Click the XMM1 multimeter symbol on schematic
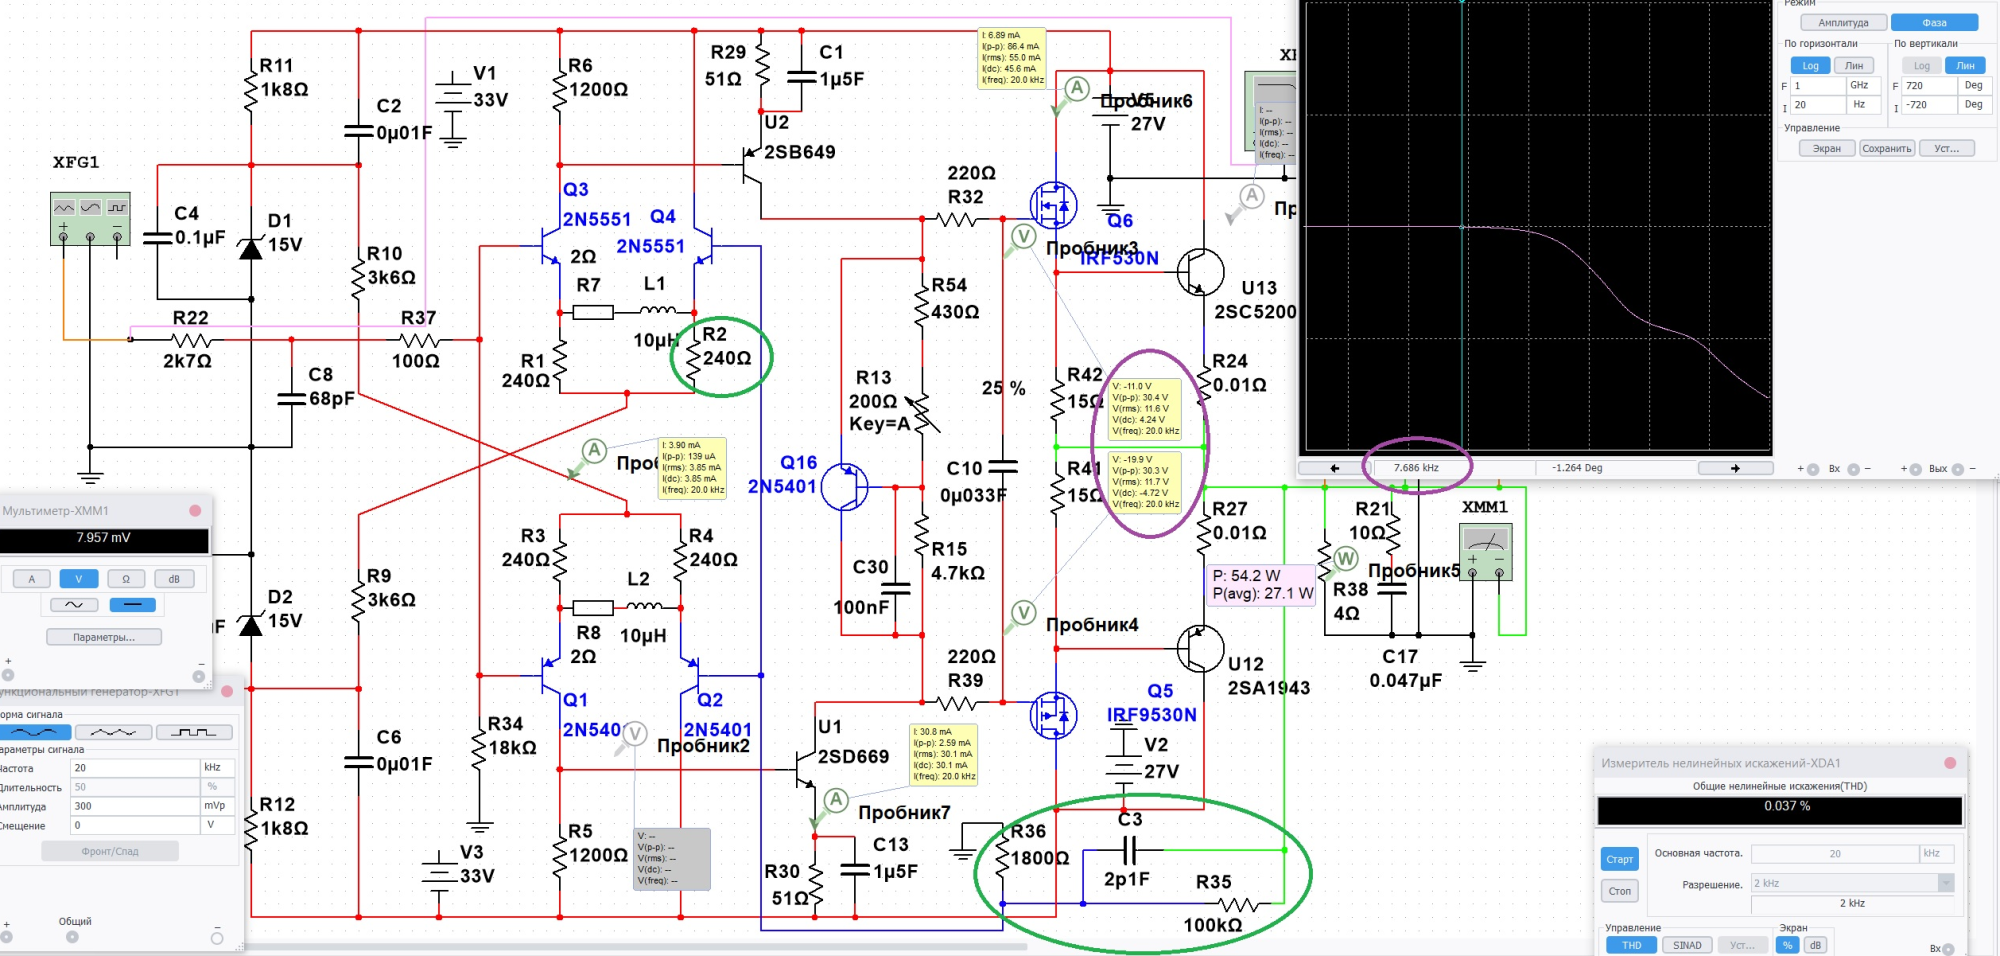This screenshot has width=2000, height=956. click(x=1486, y=553)
